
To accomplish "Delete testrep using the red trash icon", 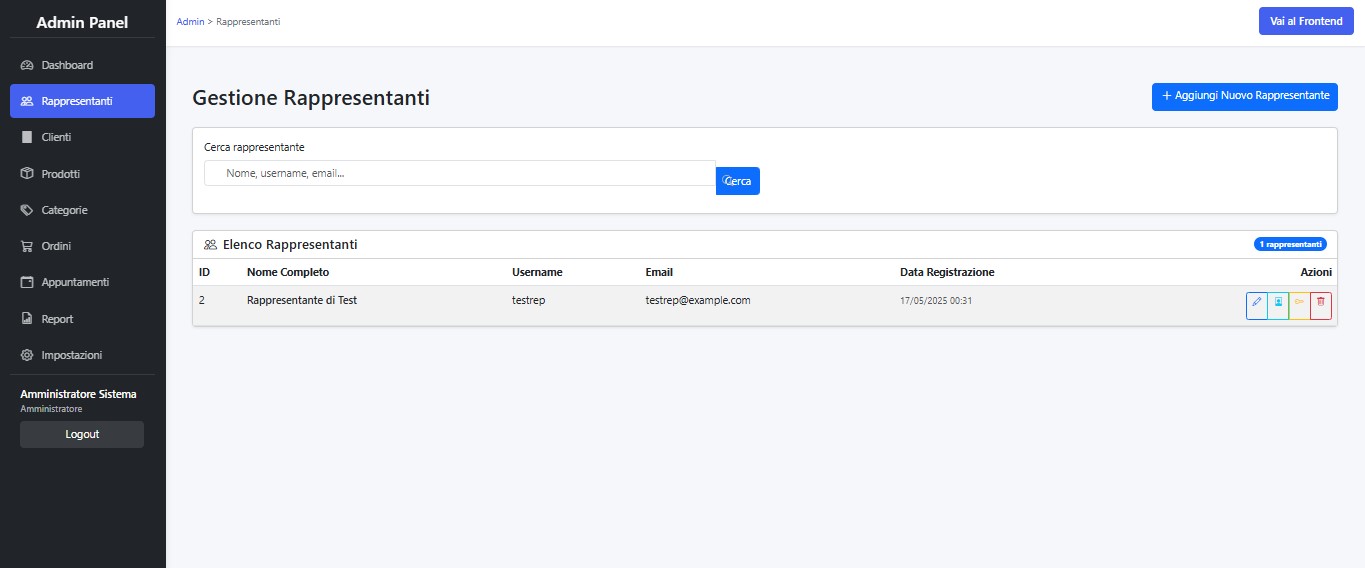I will click(1321, 306).
